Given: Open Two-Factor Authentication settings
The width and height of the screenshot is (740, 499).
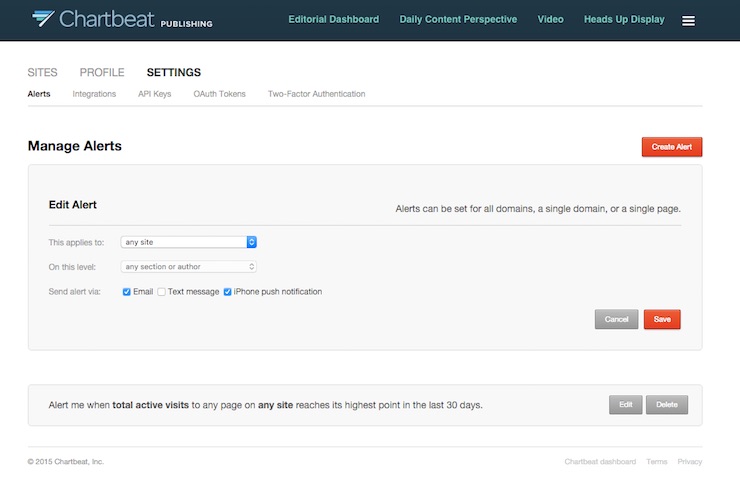Looking at the screenshot, I should (x=317, y=94).
